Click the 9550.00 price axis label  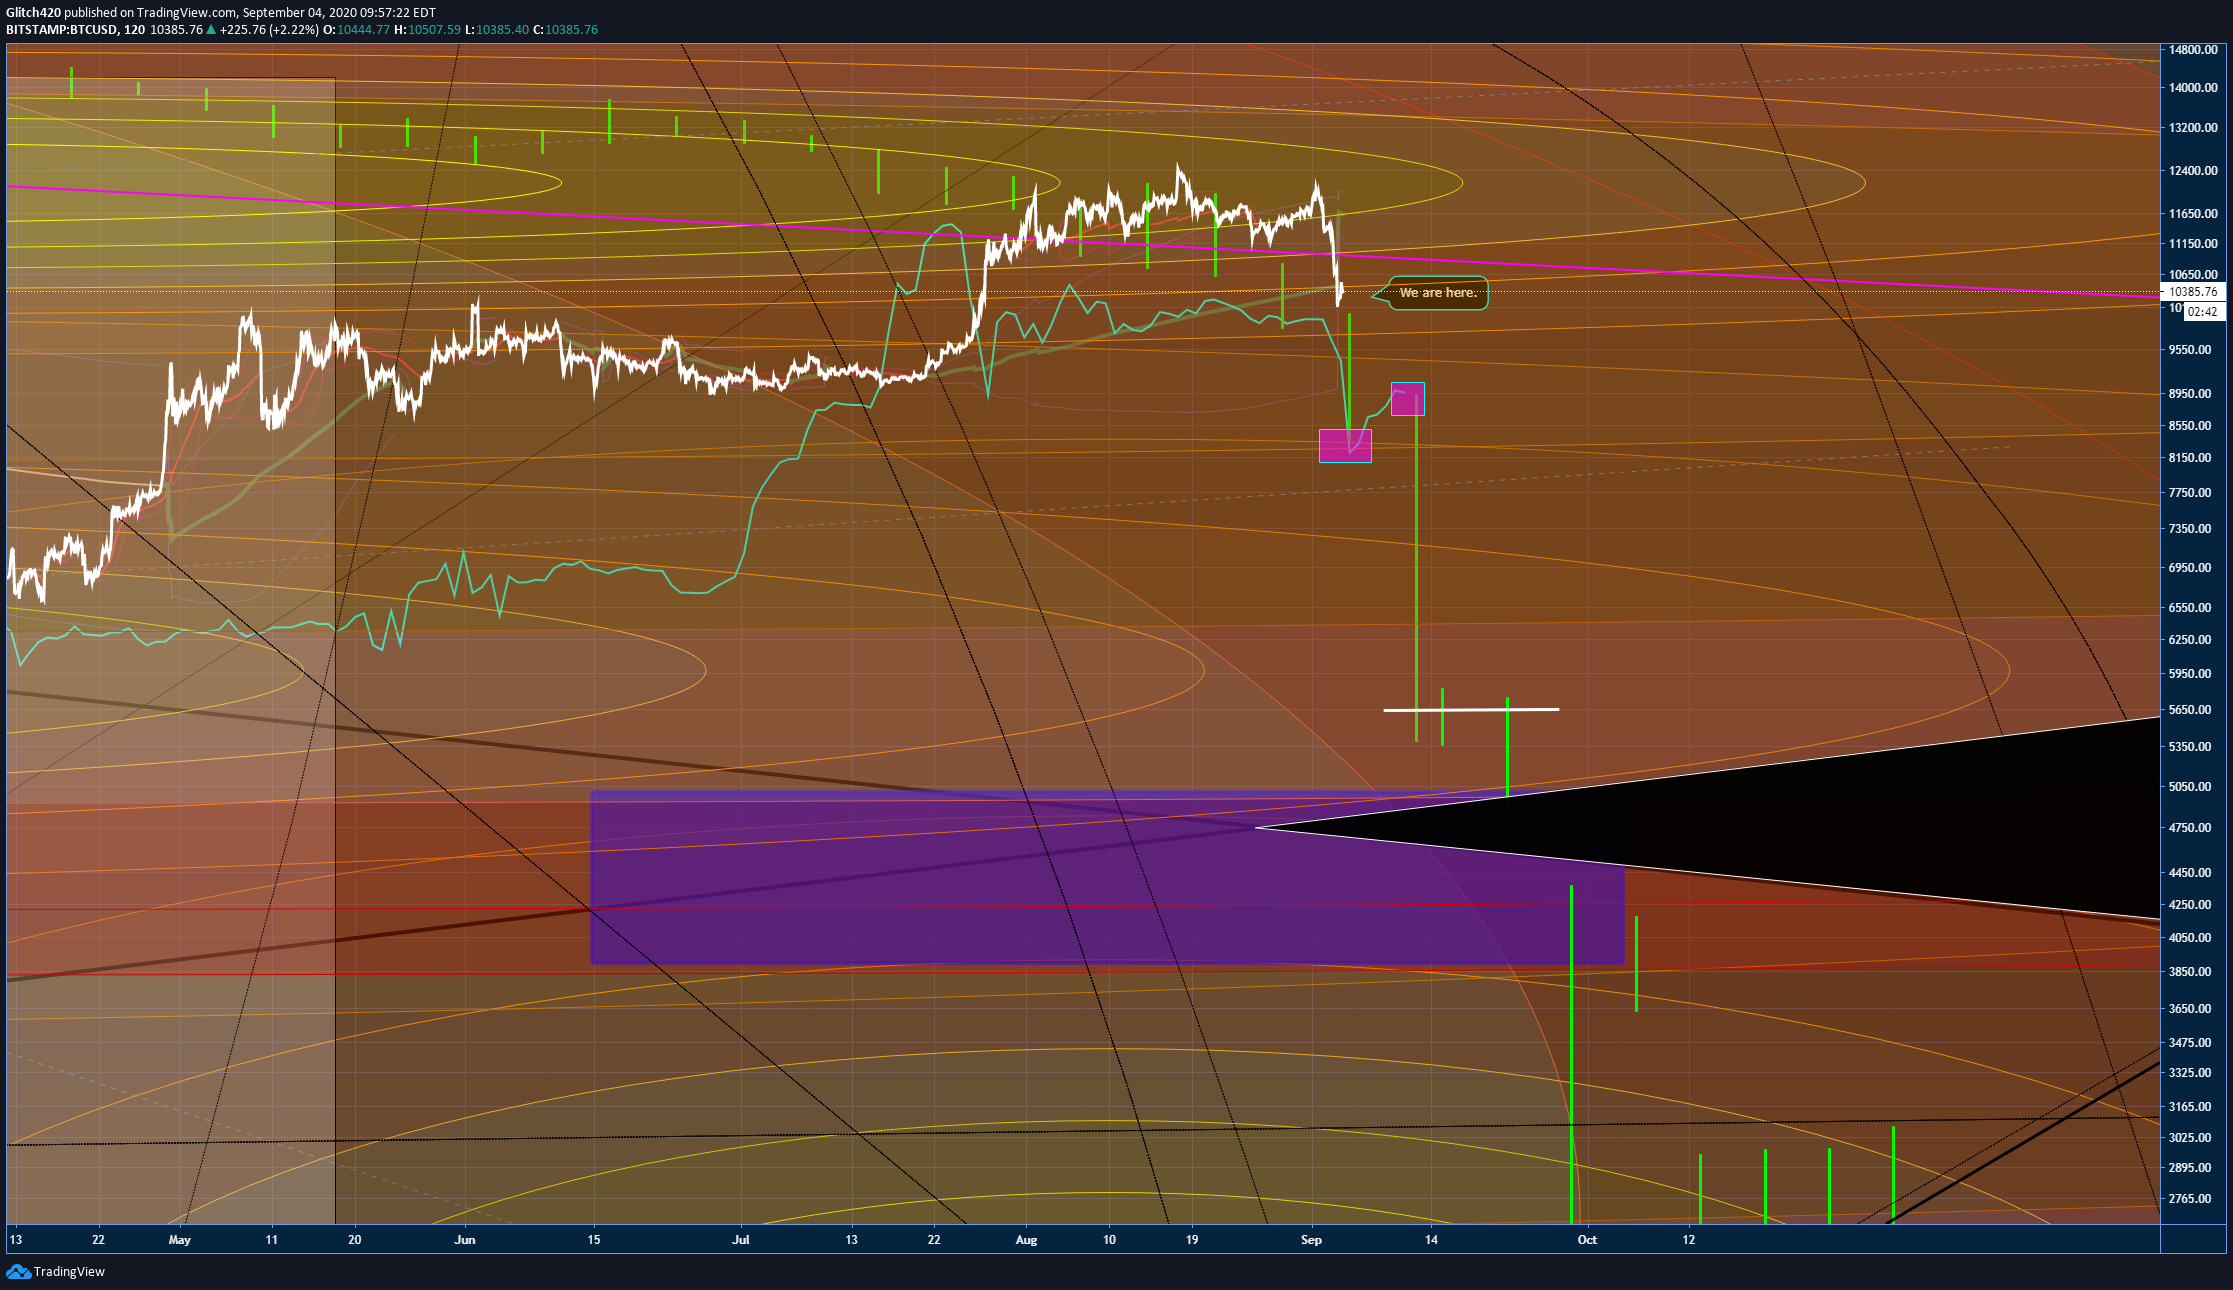(2189, 350)
